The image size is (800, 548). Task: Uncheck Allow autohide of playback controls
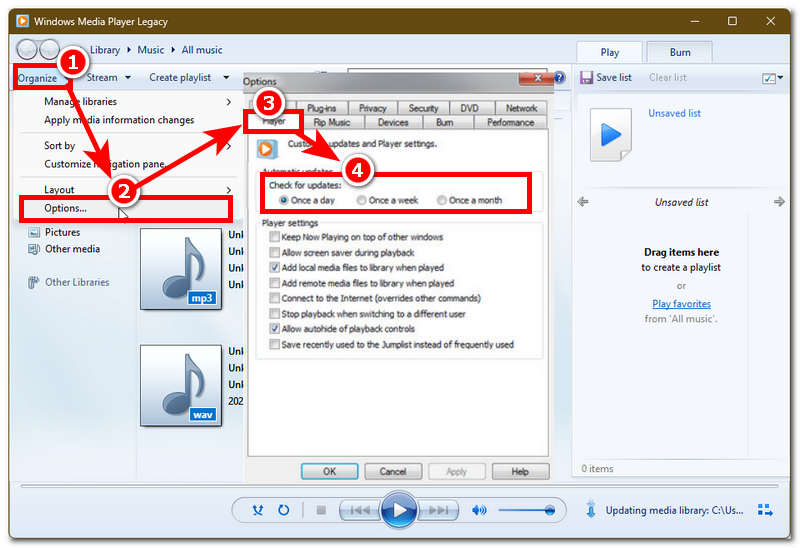[275, 329]
